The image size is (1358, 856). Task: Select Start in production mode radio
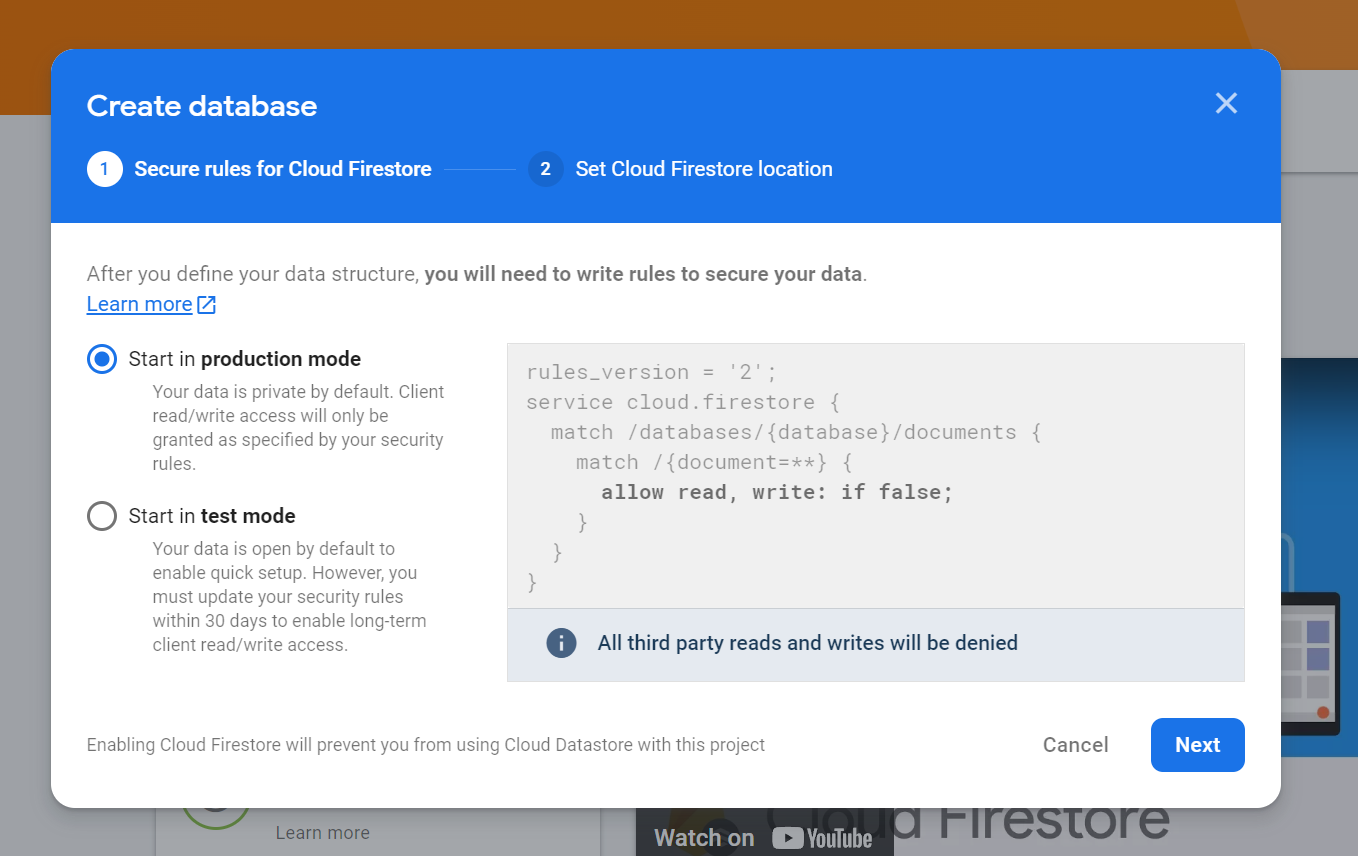coord(102,359)
